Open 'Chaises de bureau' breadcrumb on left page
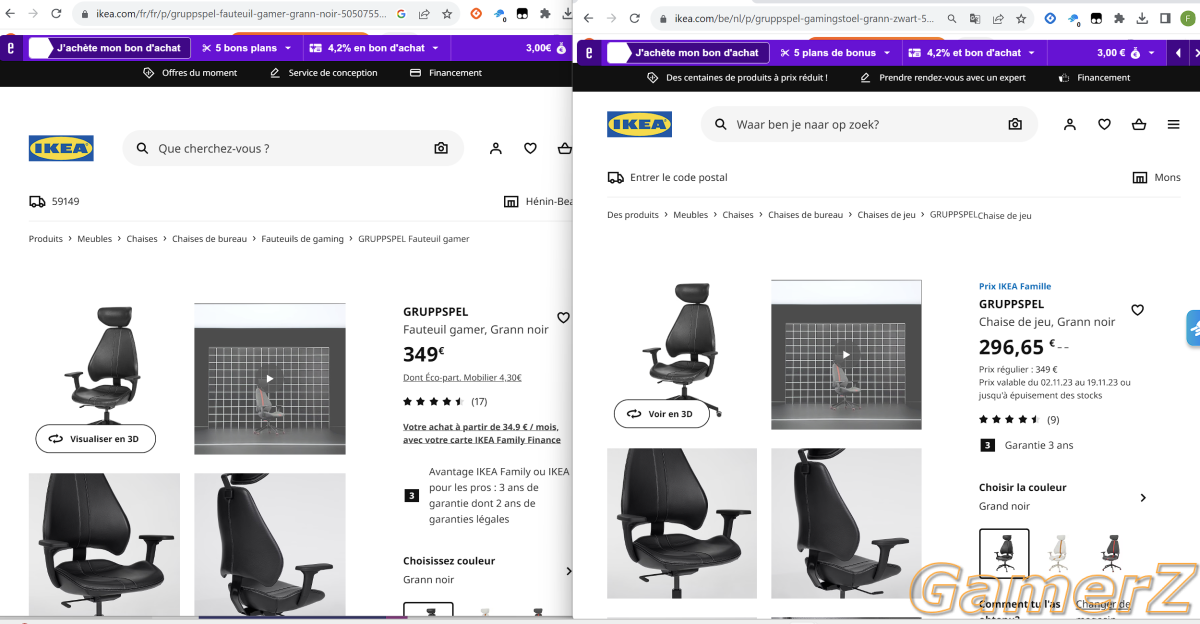The image size is (1200, 624). pos(209,239)
